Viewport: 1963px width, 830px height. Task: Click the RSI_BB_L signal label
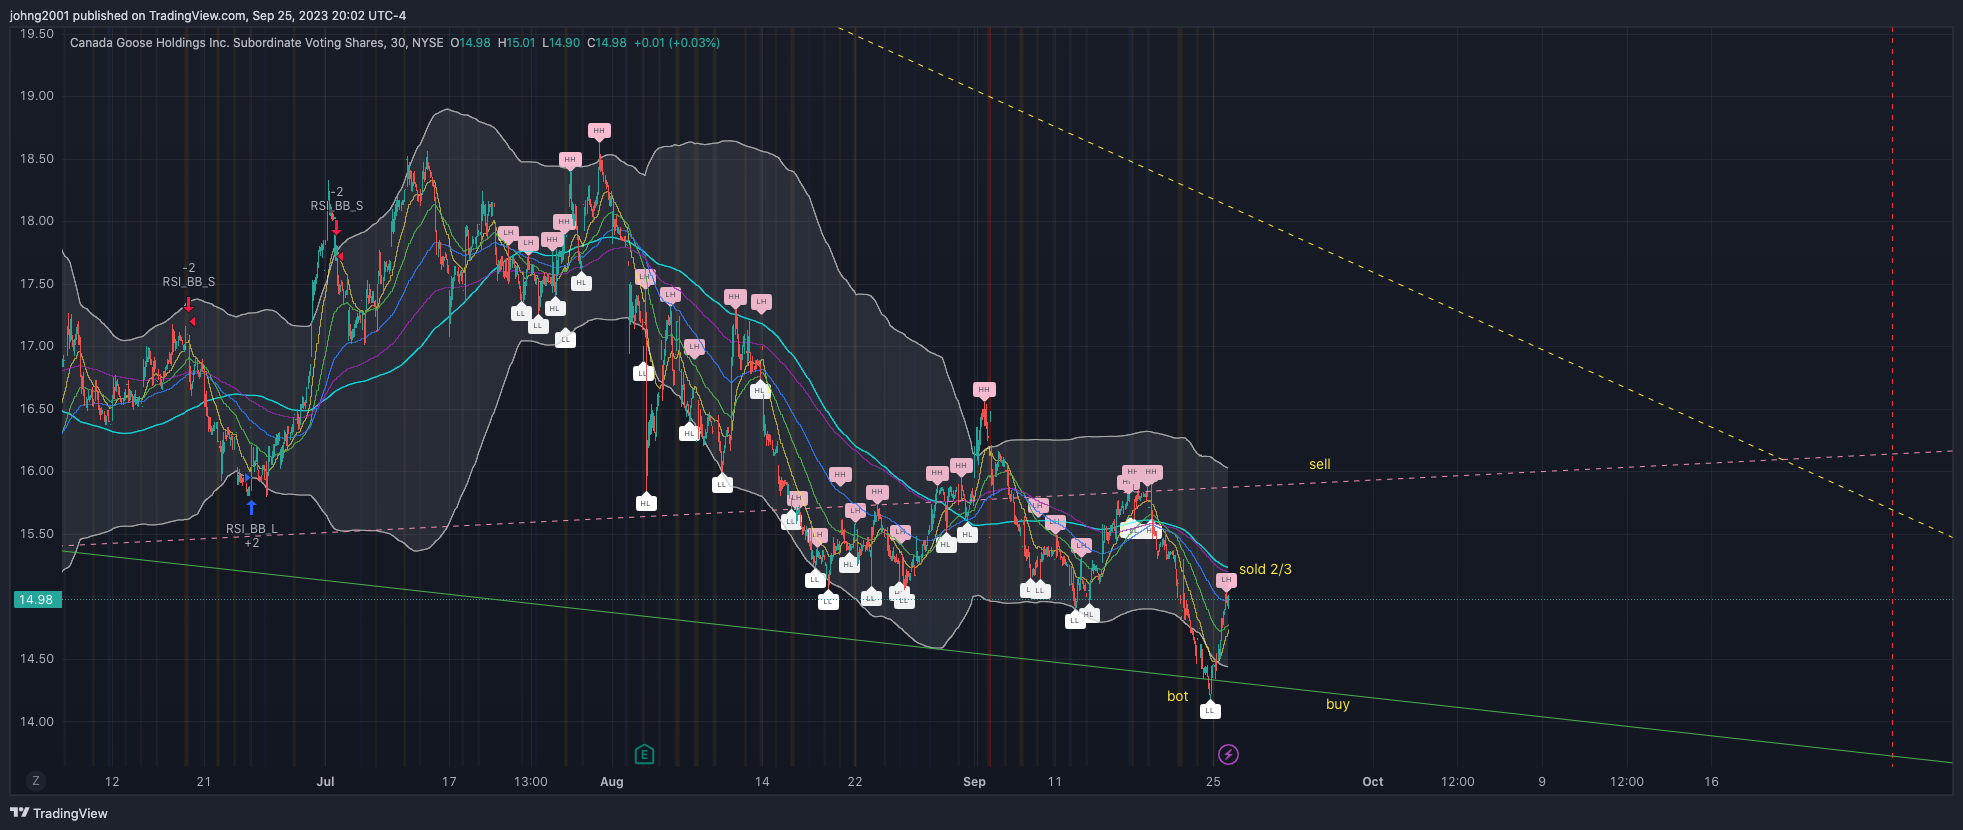[252, 529]
